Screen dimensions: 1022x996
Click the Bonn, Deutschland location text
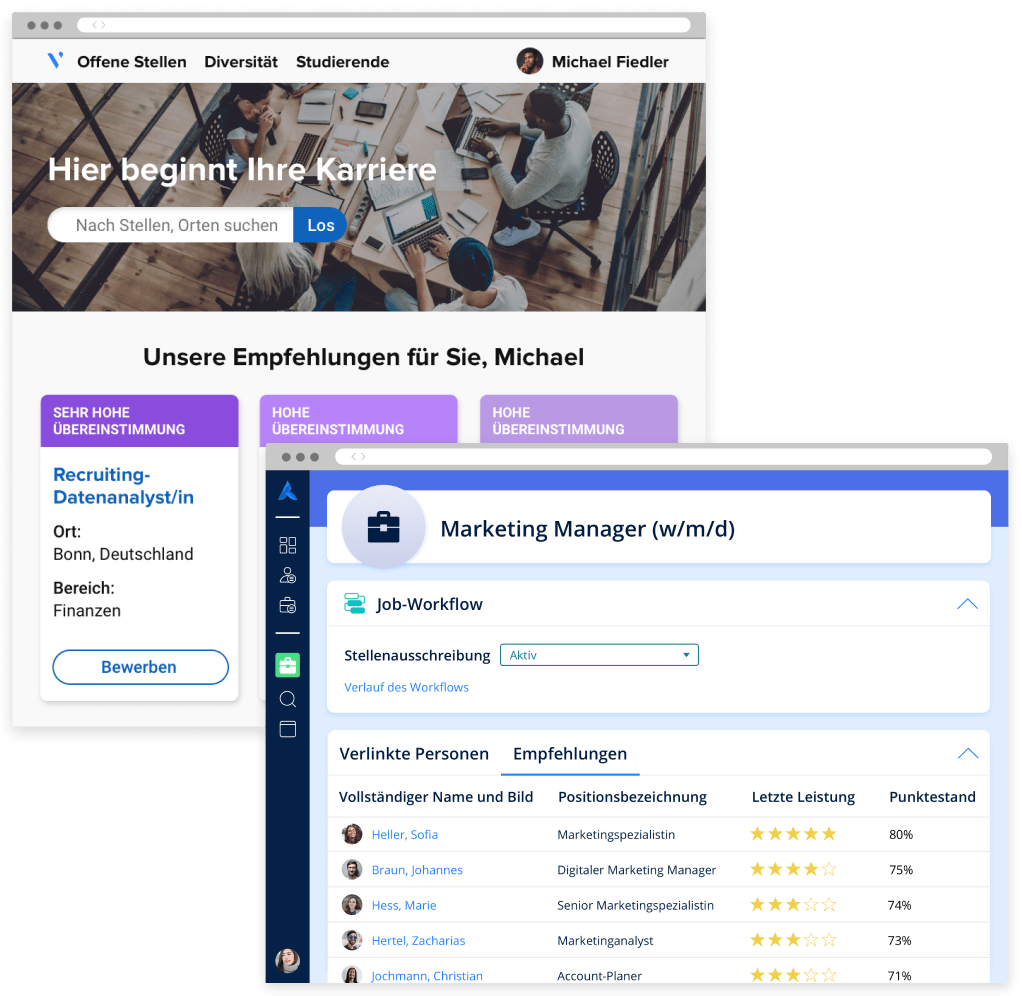pos(123,554)
